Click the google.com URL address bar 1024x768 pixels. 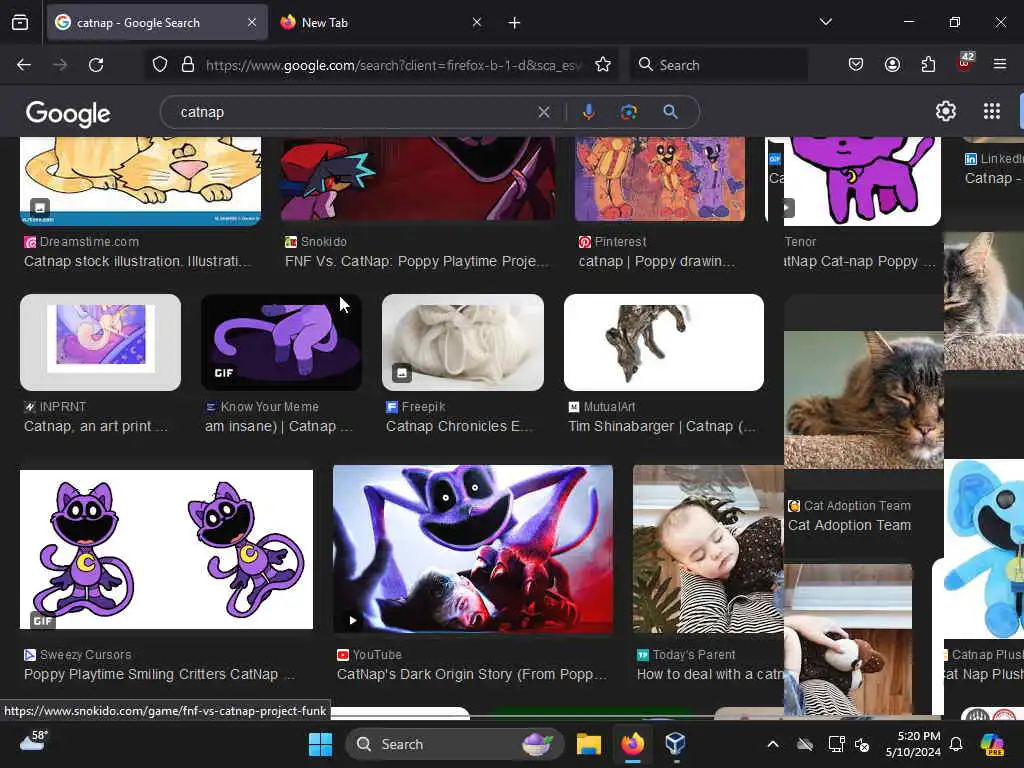point(392,65)
